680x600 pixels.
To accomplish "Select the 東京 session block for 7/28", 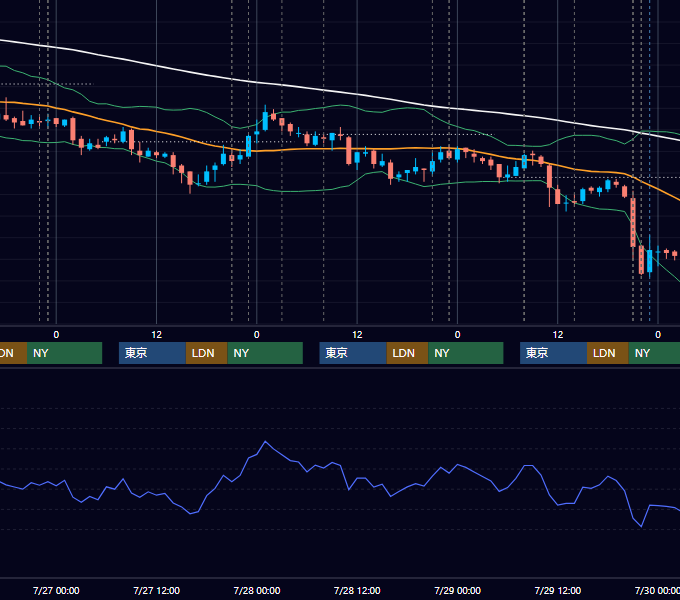I will tap(353, 353).
